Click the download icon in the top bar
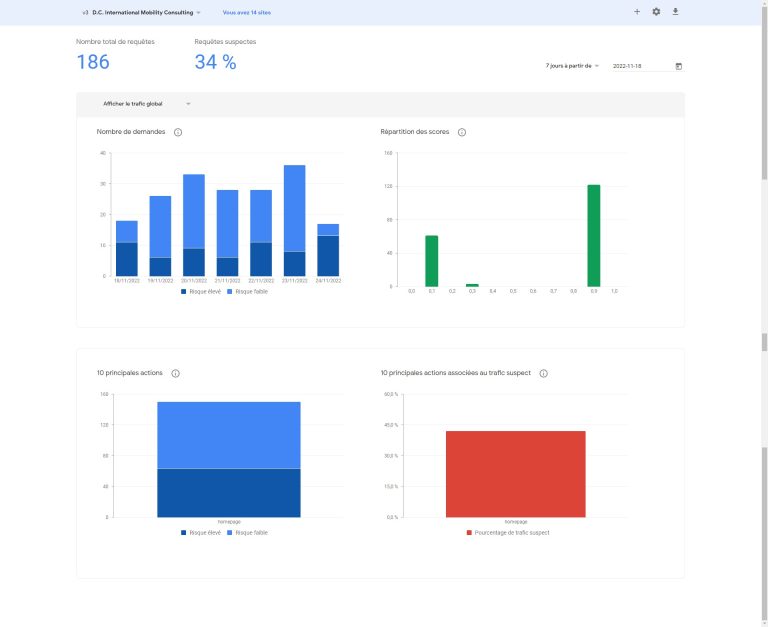The image size is (768, 627). 675,12
